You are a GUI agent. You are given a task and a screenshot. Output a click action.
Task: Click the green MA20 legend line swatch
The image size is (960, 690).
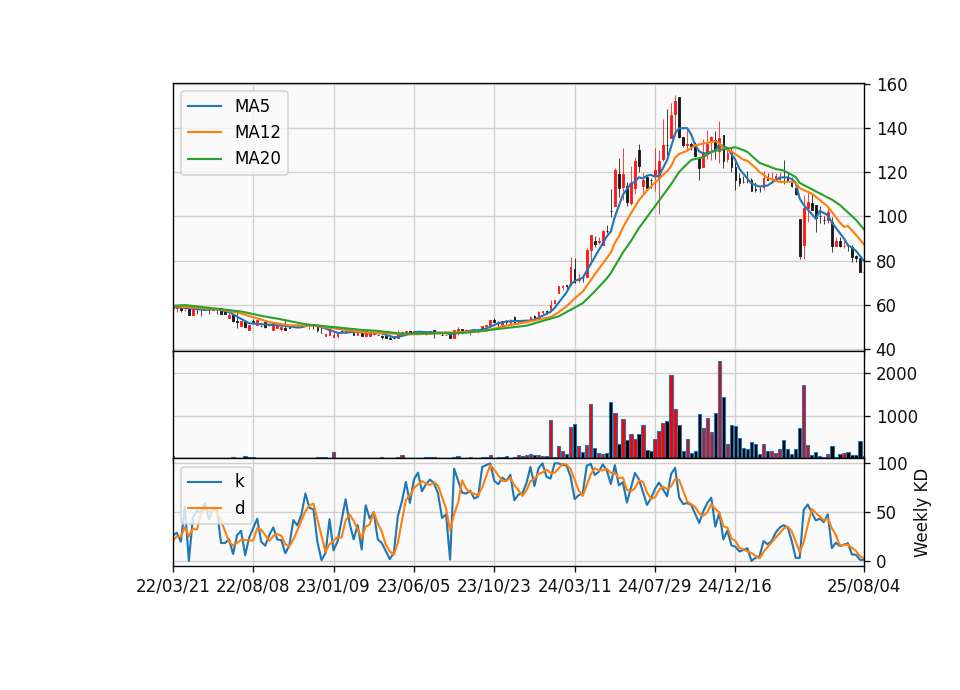(204, 158)
